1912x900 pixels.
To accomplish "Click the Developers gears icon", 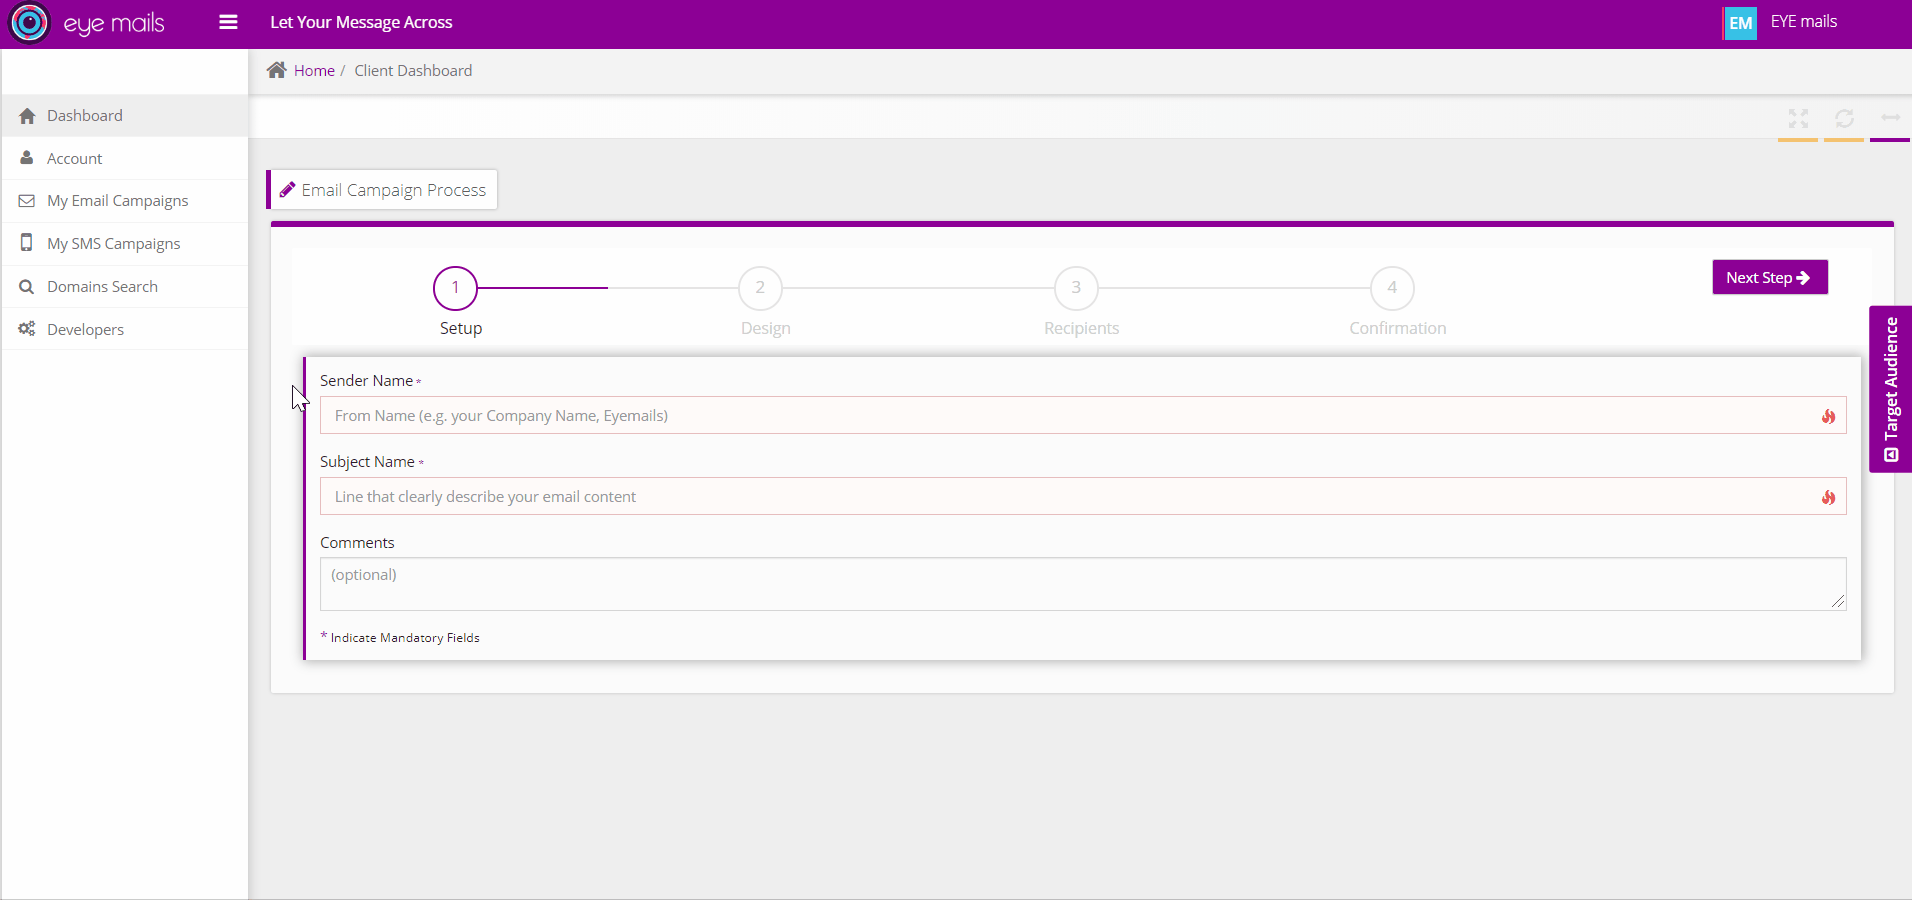I will coord(27,329).
